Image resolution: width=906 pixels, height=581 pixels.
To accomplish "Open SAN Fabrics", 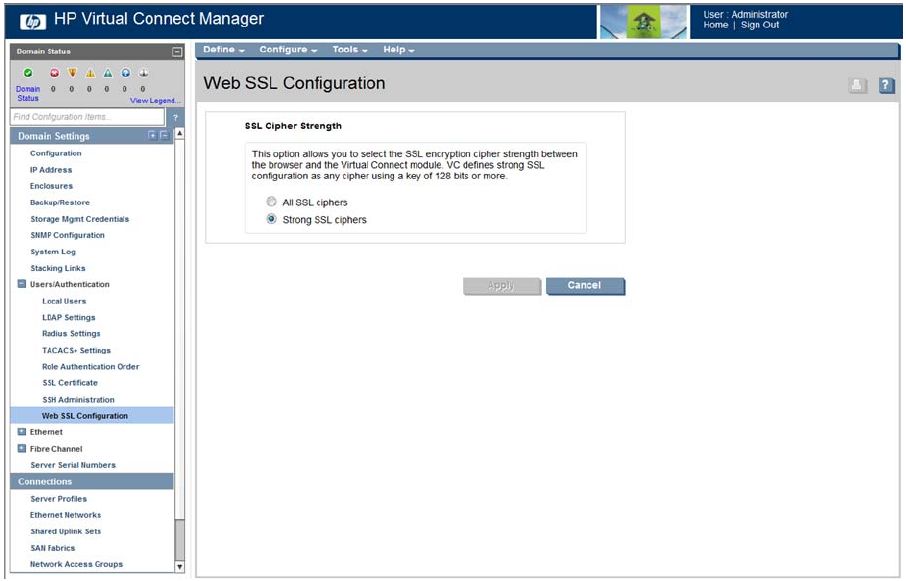I will point(53,548).
